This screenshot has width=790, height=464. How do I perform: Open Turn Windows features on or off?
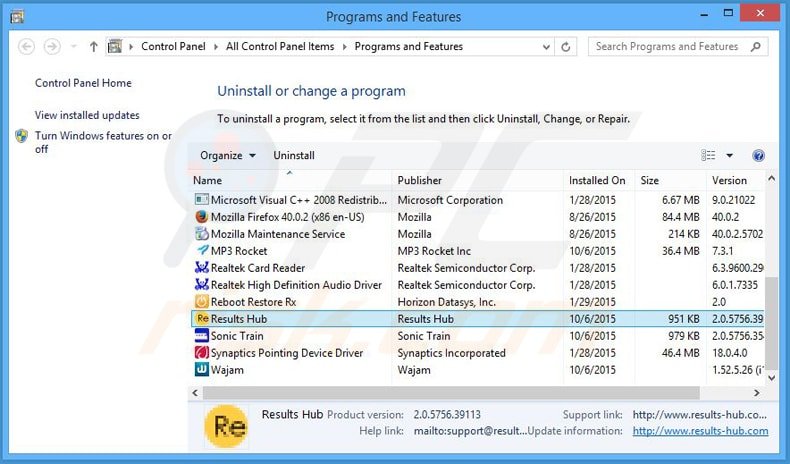click(103, 142)
